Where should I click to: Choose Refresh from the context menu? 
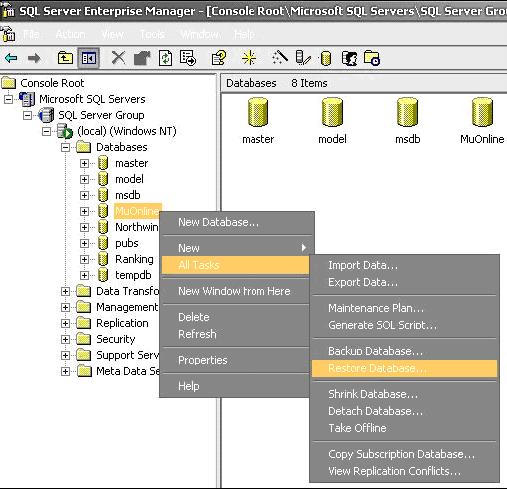235,334
